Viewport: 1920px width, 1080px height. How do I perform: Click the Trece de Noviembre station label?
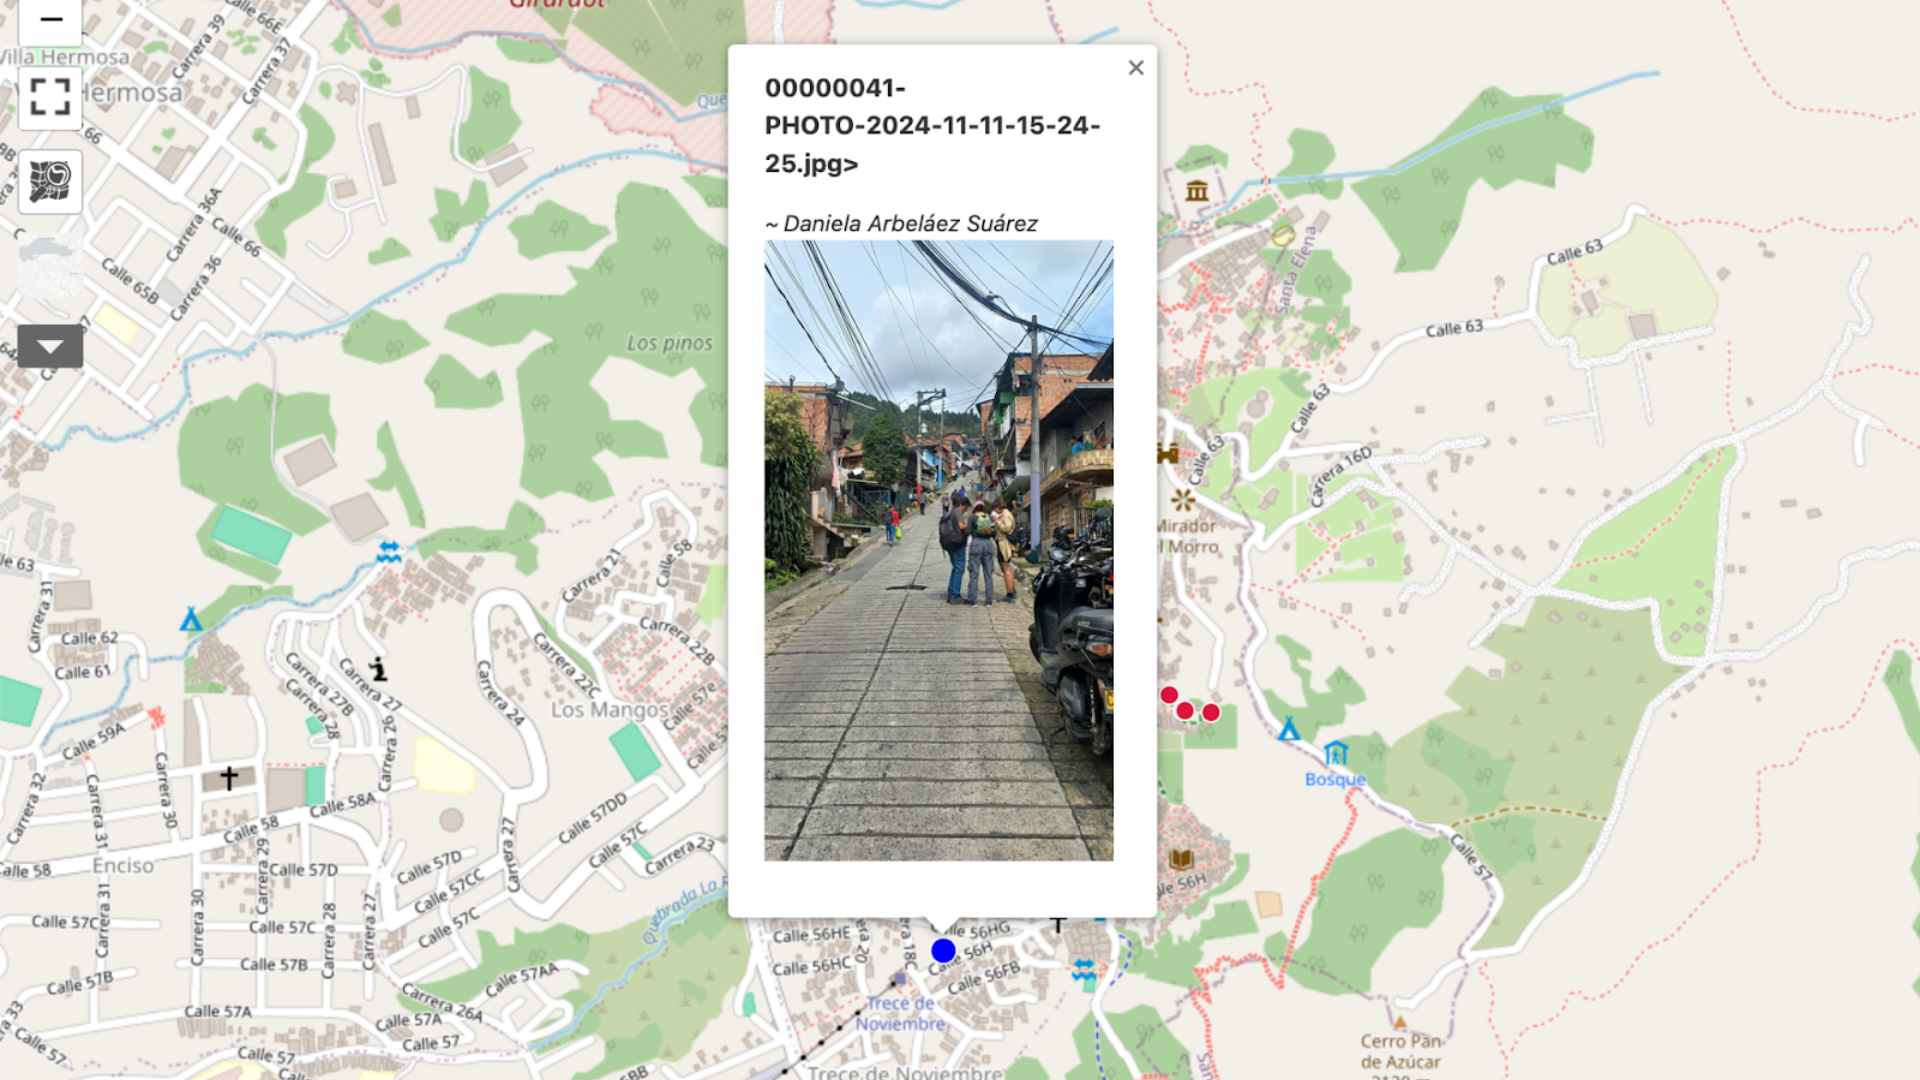[x=900, y=1013]
